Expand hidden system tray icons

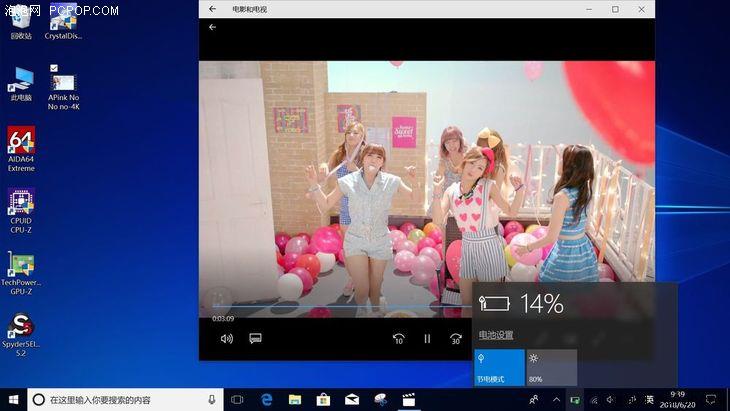(x=556, y=399)
